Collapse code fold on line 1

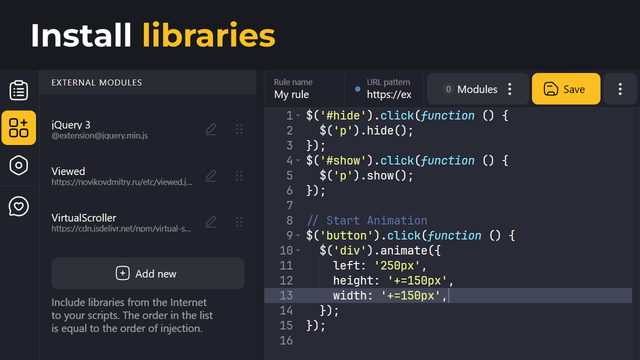[298, 116]
